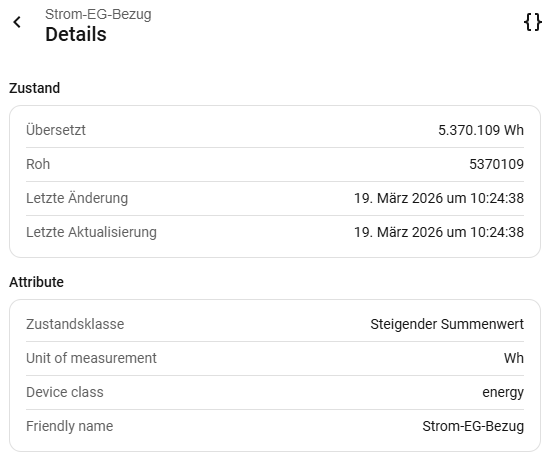Click the Attribute section heading
547x469 pixels.
(36, 282)
